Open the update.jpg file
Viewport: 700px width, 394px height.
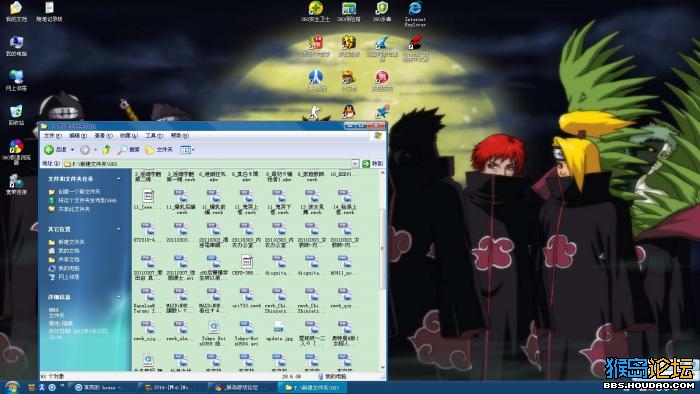point(279,332)
